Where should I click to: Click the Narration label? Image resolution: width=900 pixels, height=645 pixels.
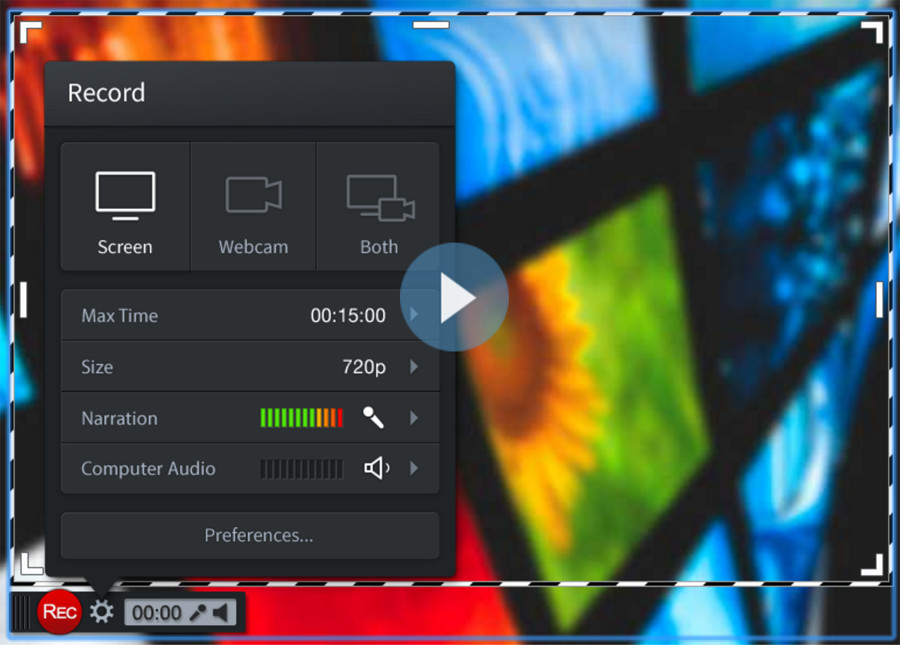(119, 418)
